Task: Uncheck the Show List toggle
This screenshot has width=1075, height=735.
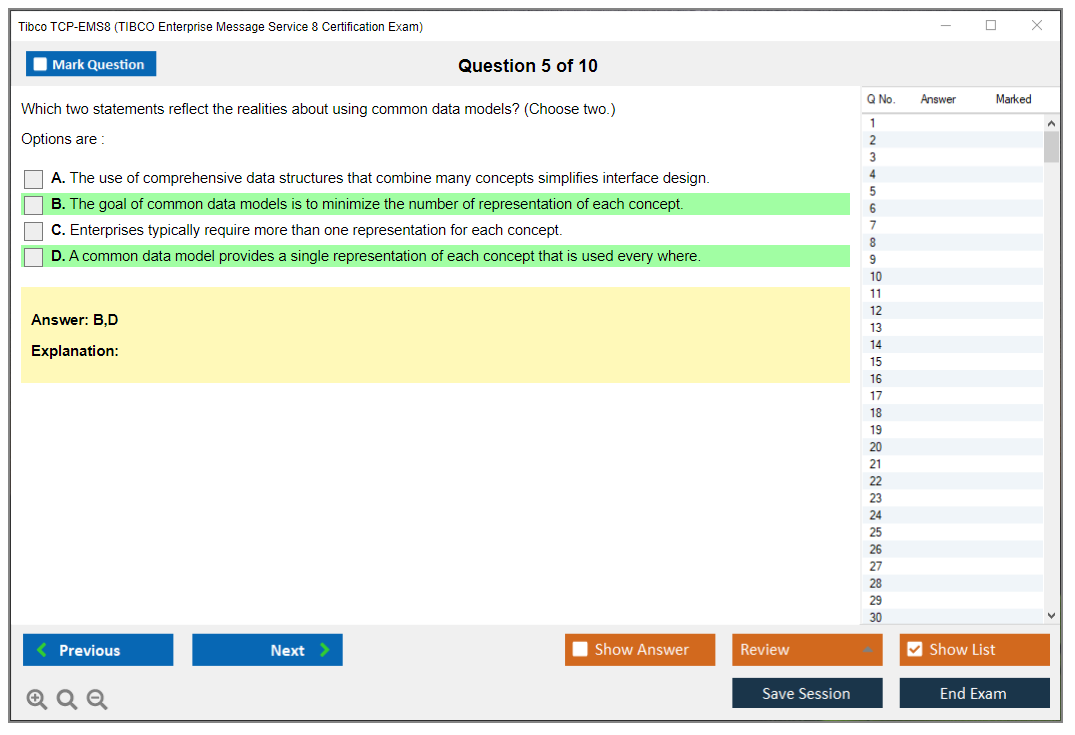Action: point(914,650)
